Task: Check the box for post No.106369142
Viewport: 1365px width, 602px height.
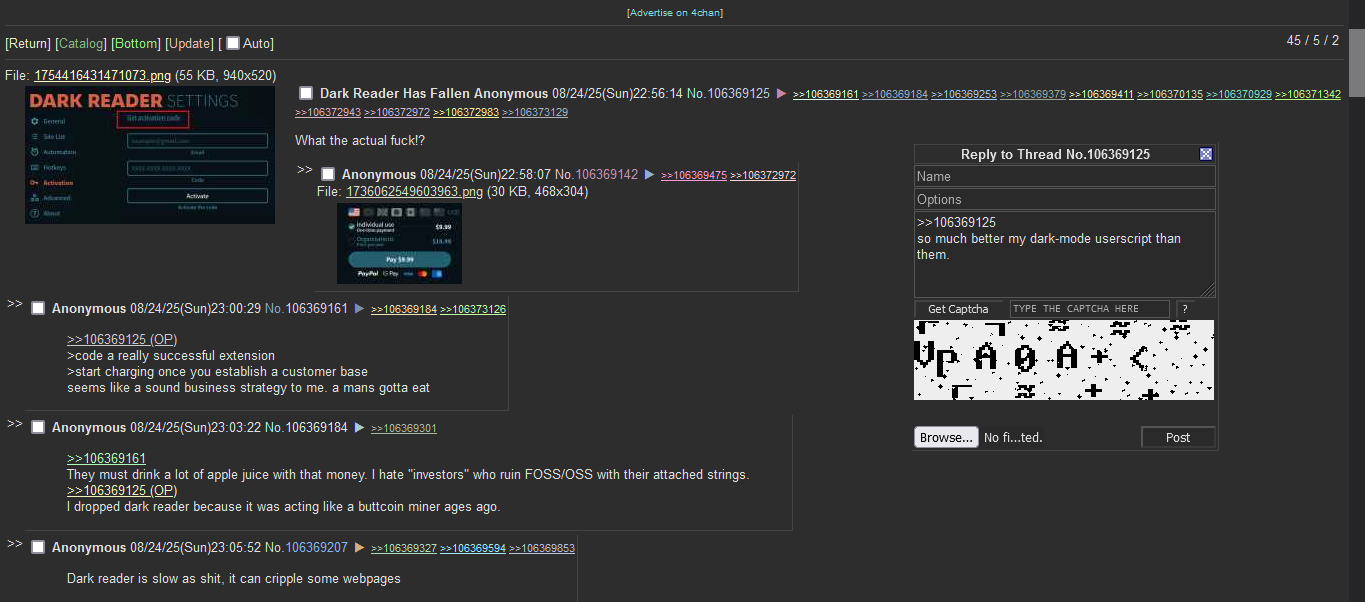Action: click(x=328, y=174)
